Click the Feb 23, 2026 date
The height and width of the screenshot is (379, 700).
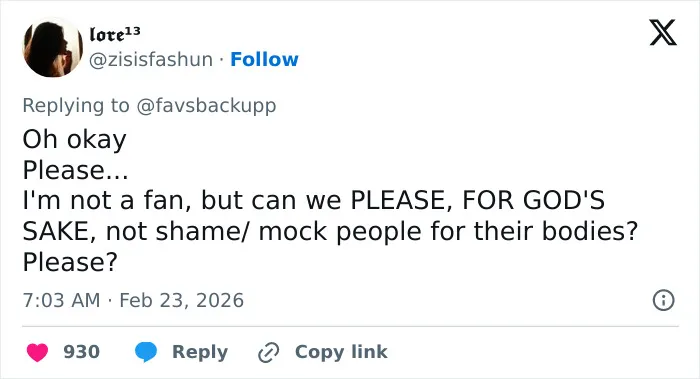pos(182,300)
